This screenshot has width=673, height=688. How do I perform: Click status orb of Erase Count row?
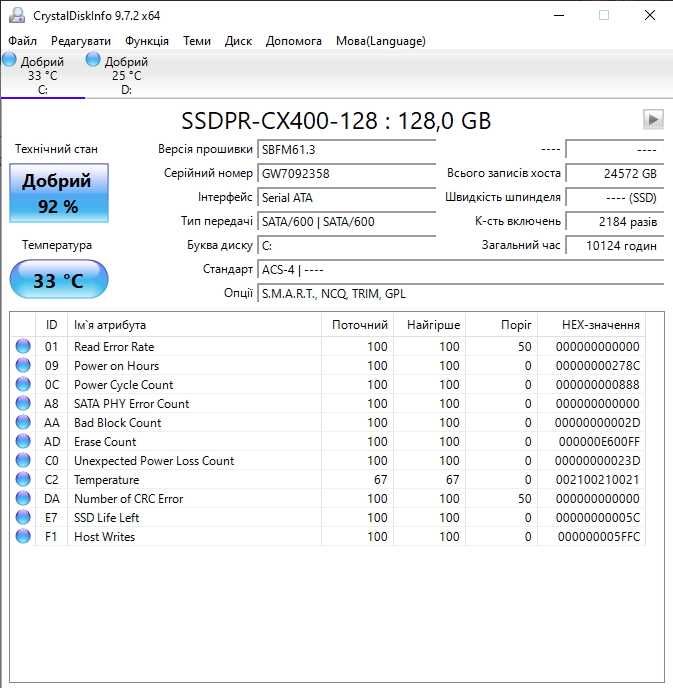click(23, 441)
